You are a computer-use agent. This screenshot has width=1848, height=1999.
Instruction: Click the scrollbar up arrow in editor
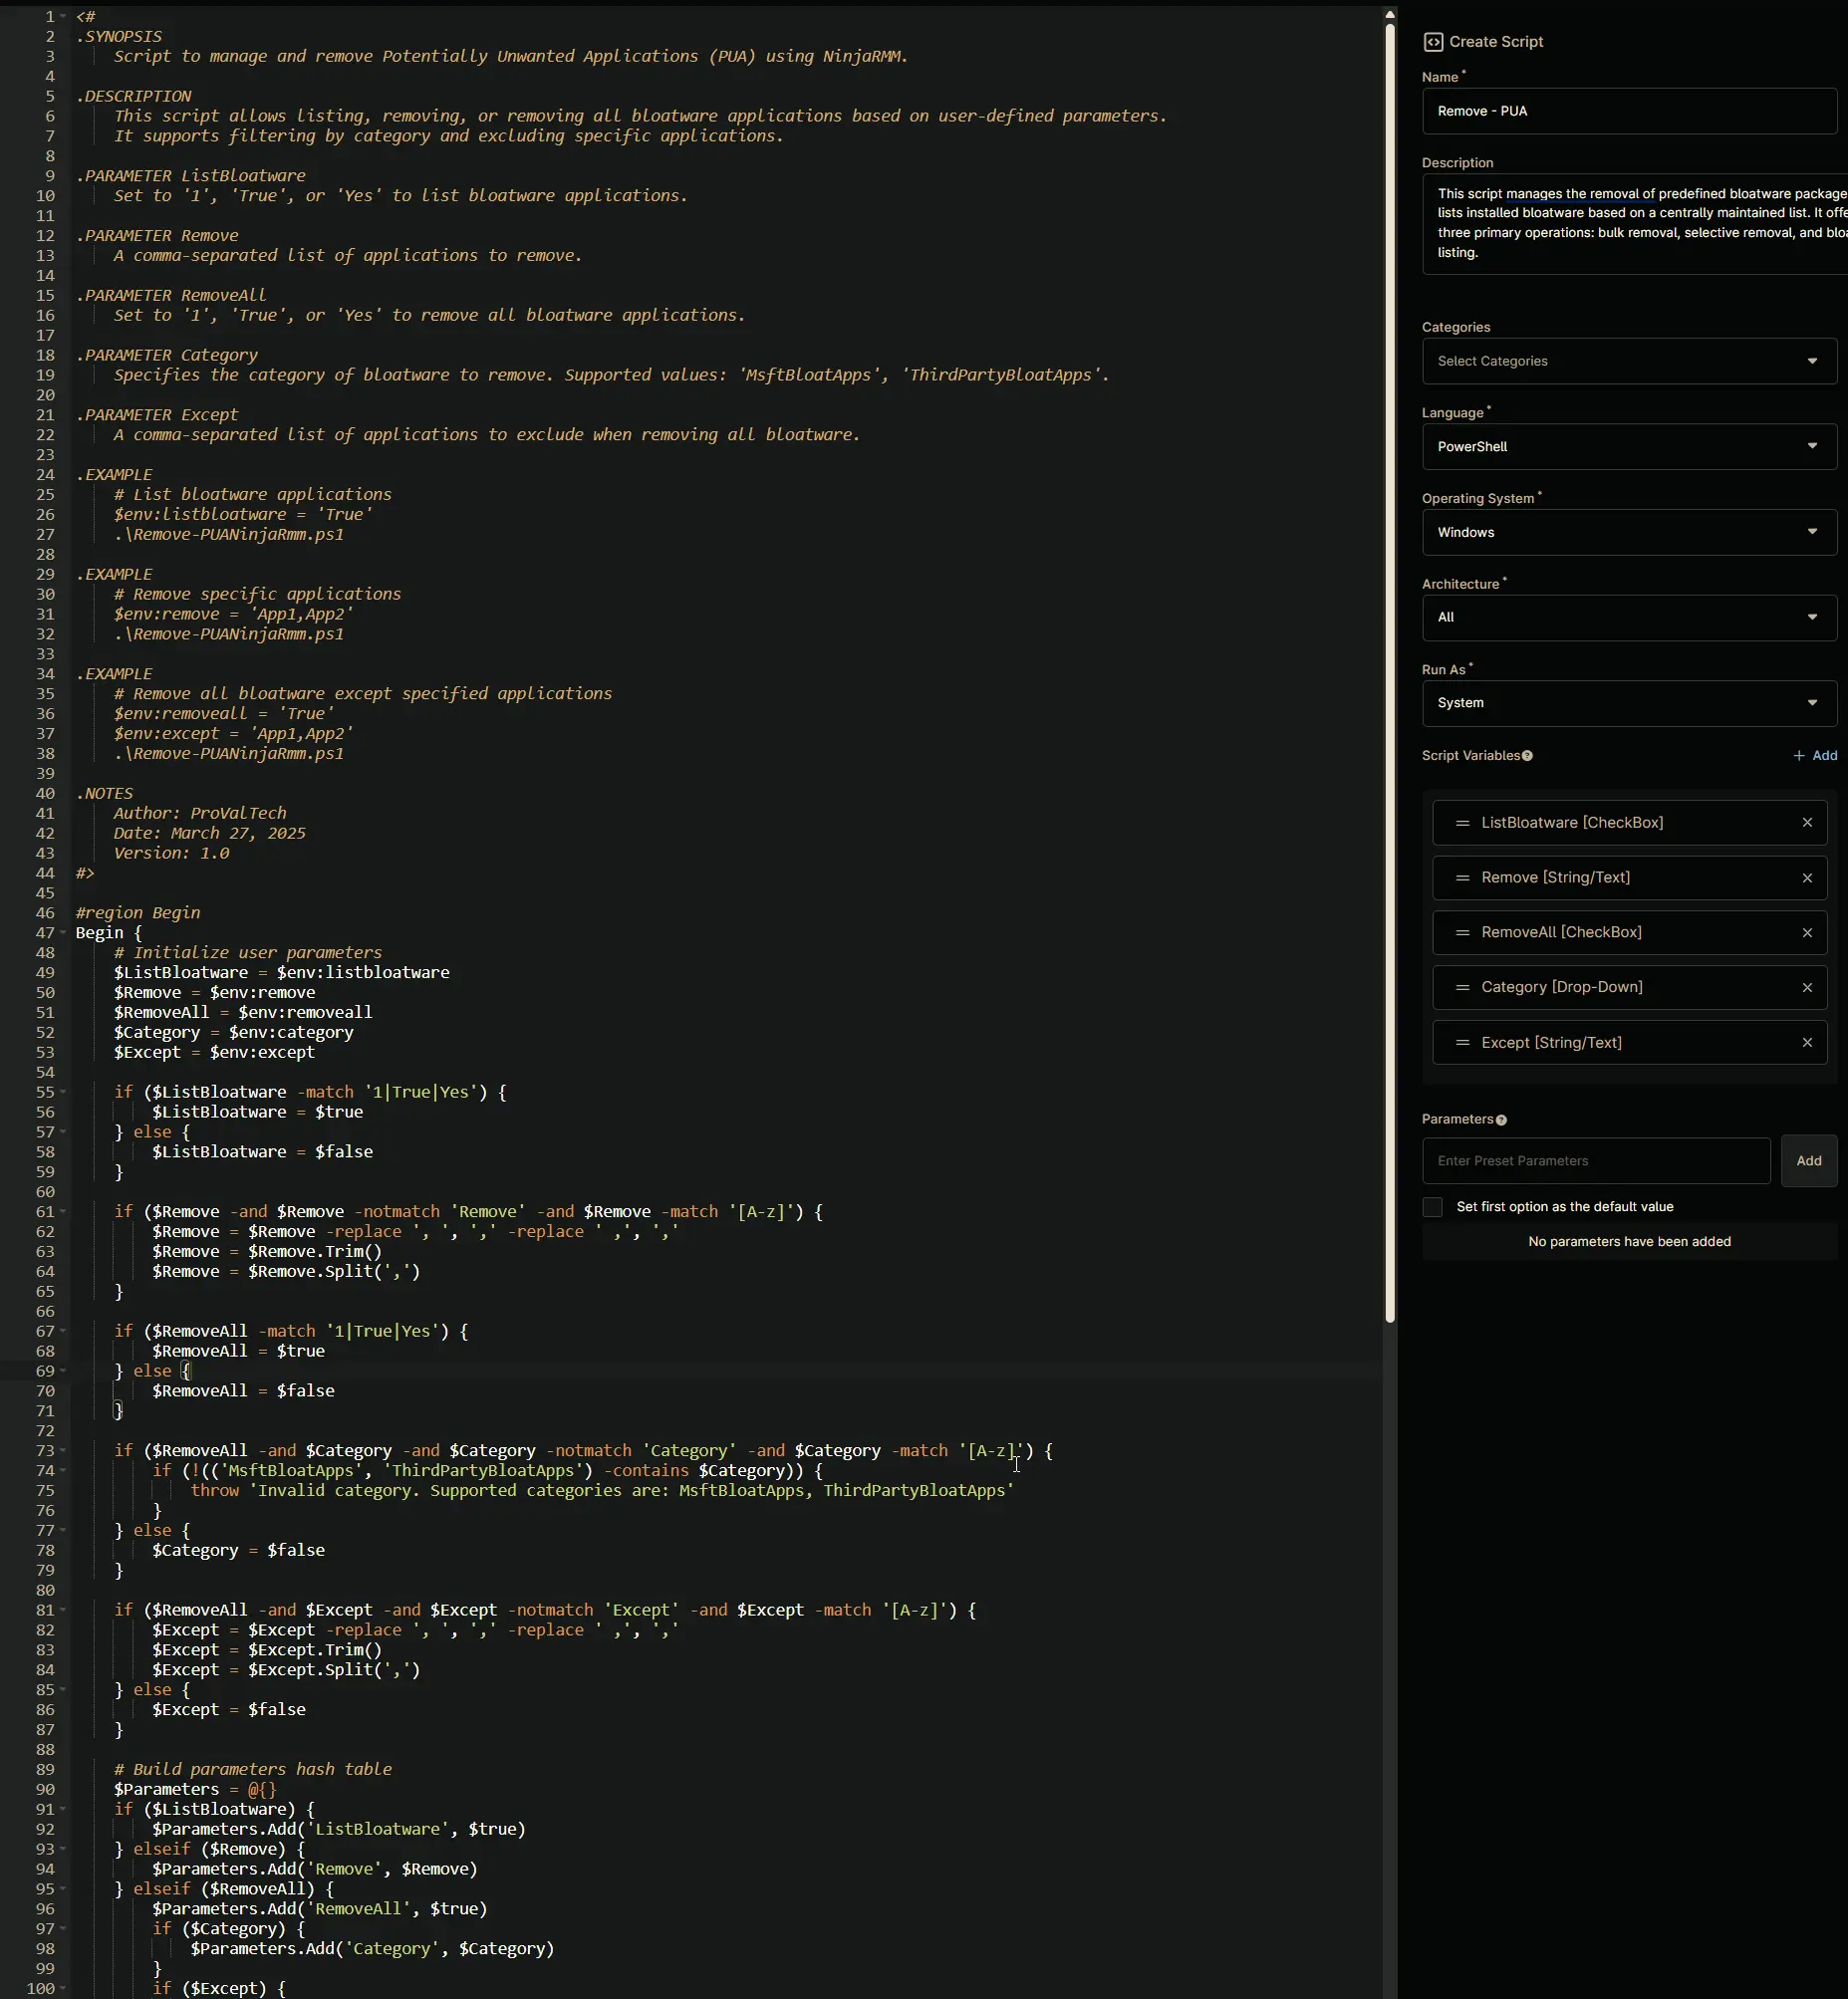1389,14
